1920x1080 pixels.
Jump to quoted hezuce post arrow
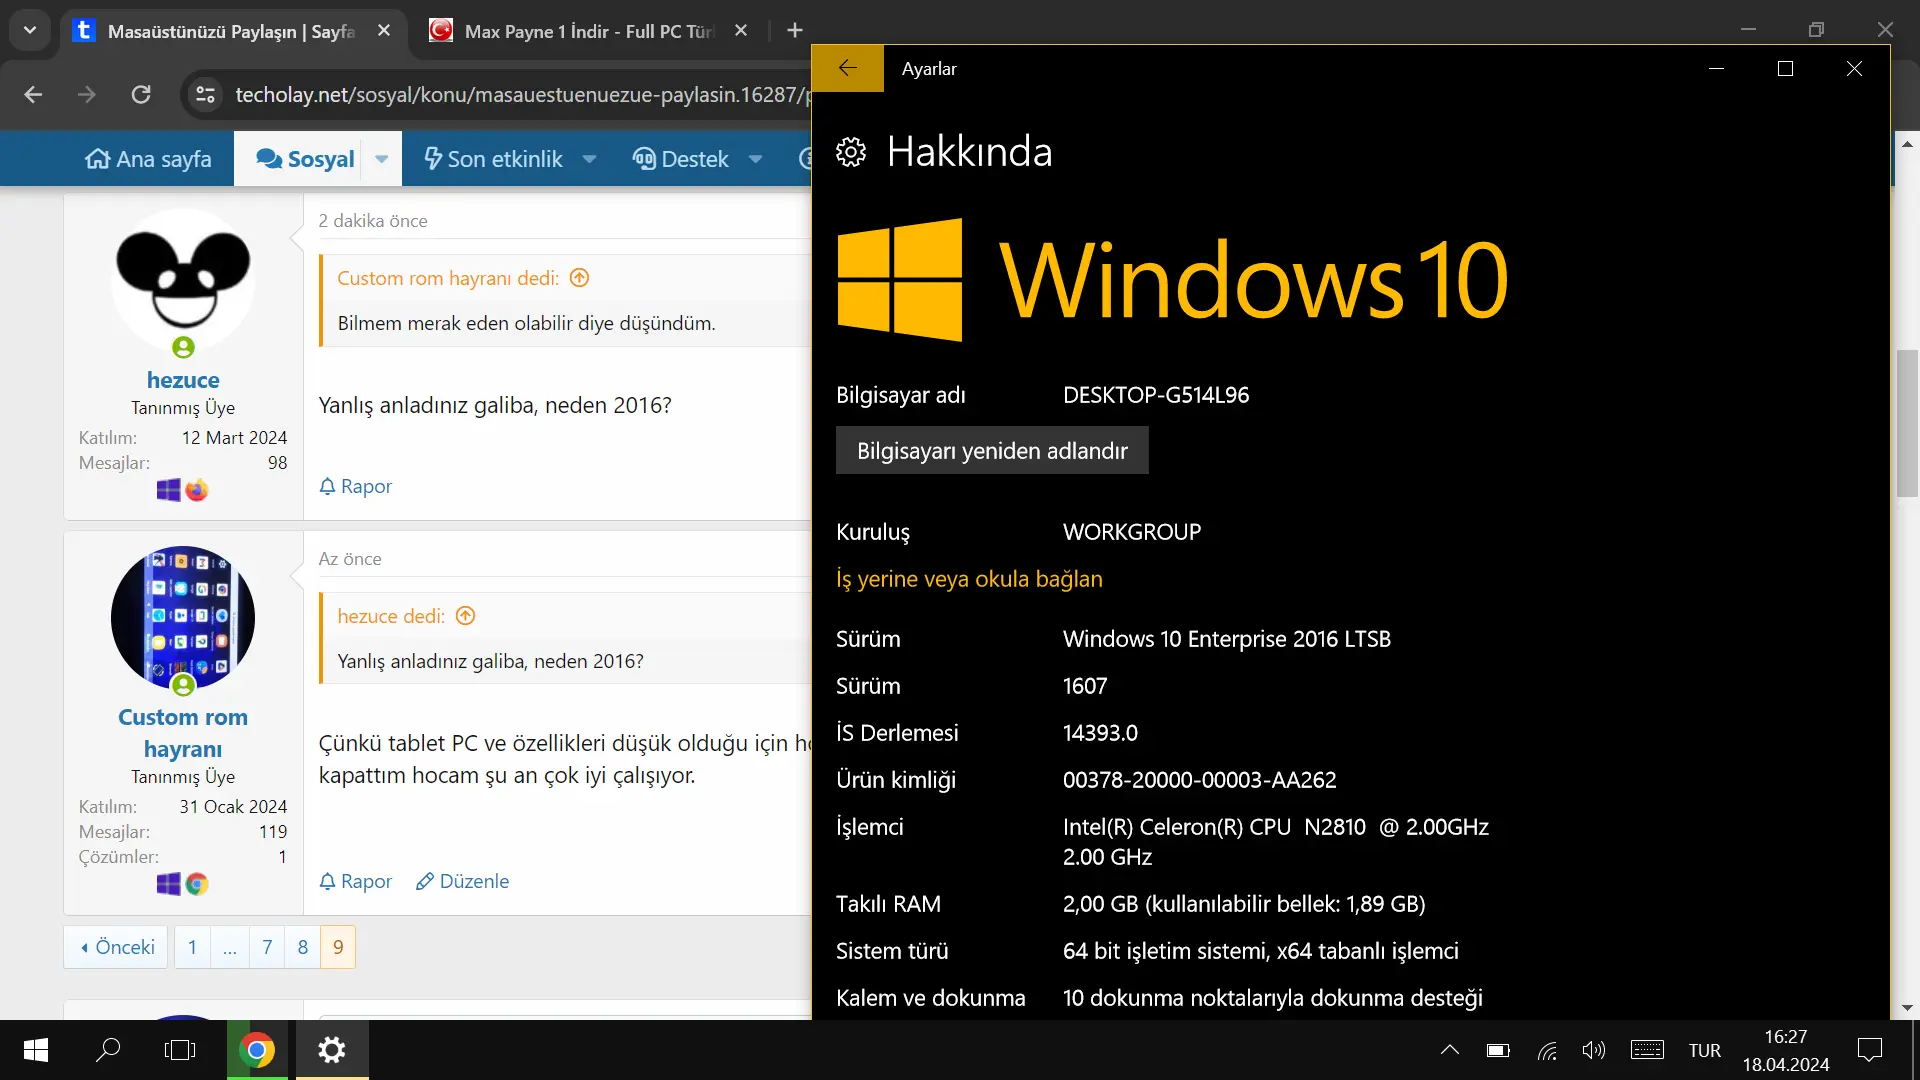[465, 616]
